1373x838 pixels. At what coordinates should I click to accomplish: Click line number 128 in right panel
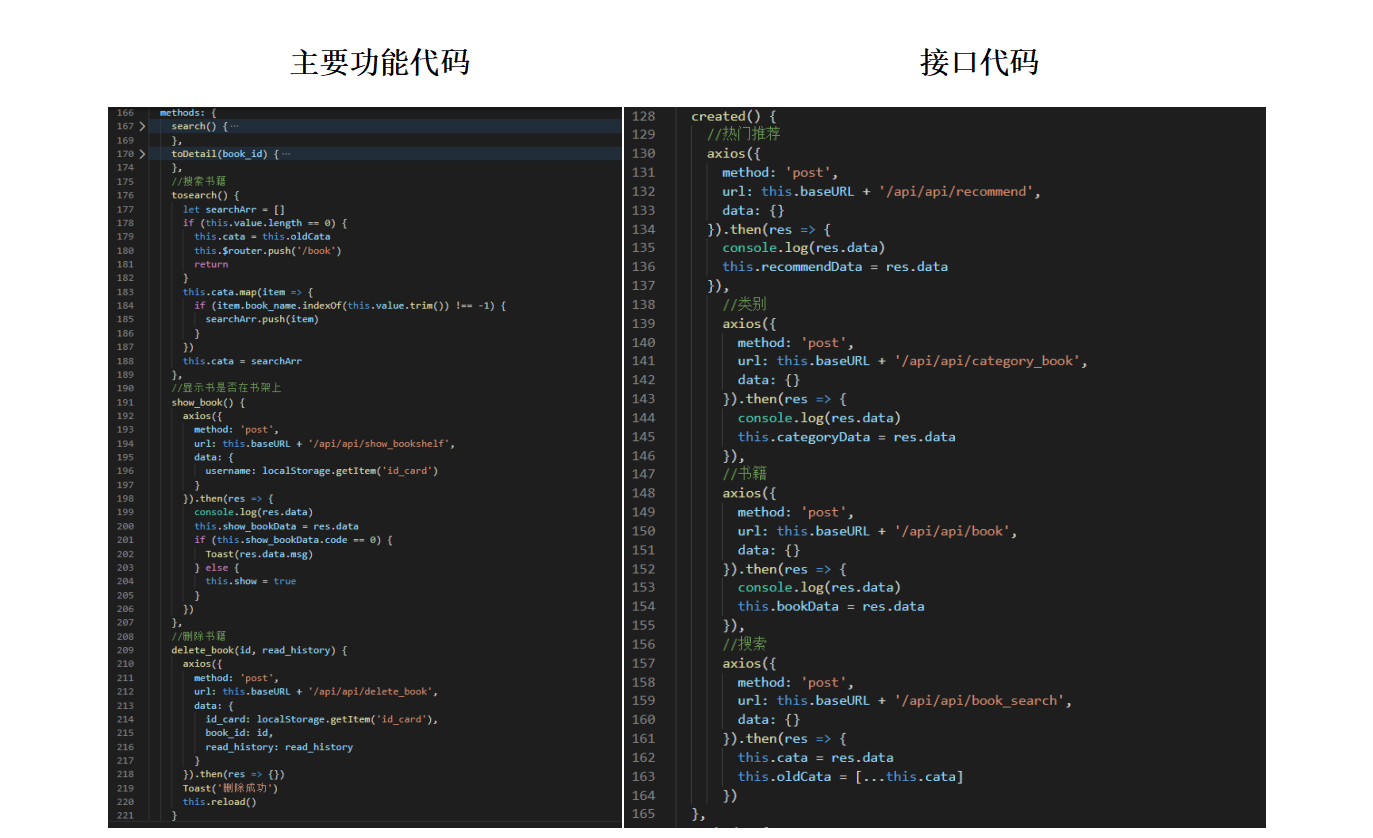click(x=643, y=116)
